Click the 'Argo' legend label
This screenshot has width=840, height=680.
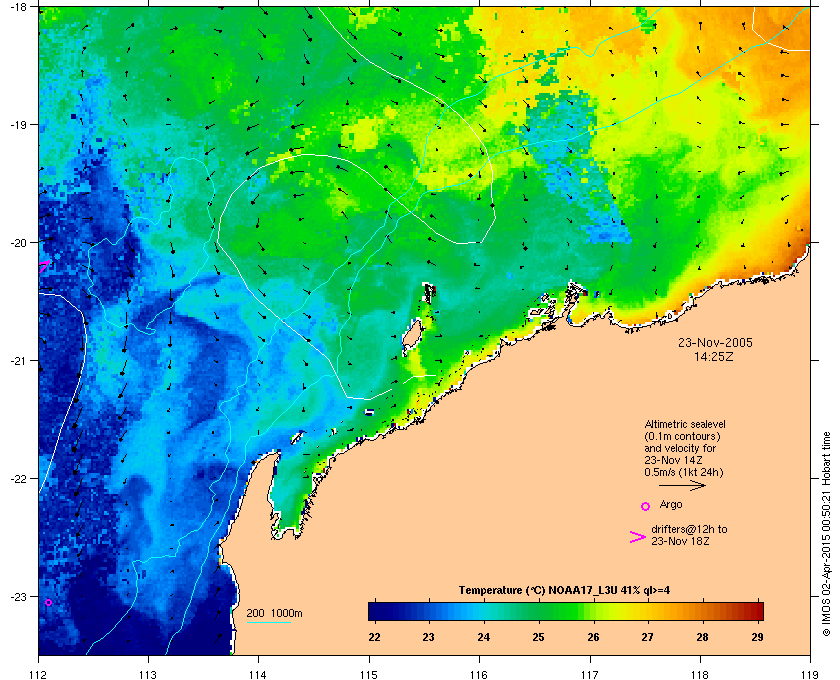pos(671,504)
